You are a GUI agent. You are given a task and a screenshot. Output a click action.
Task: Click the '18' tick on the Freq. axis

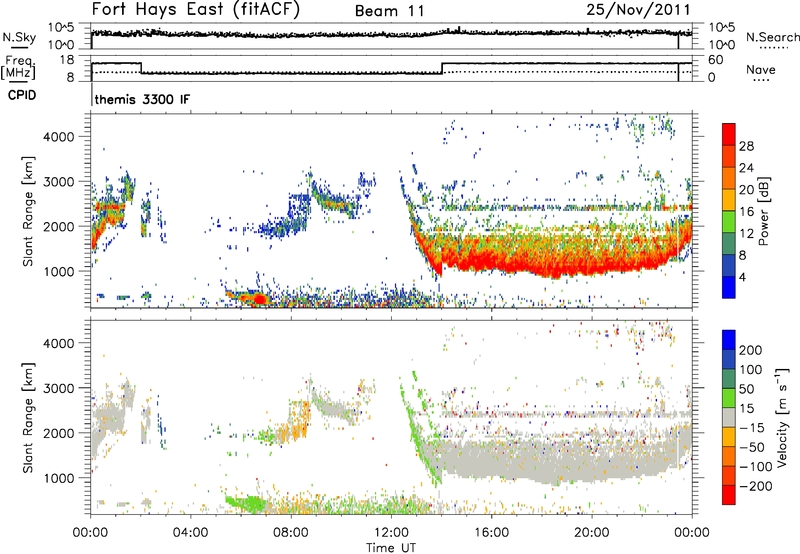coord(67,60)
